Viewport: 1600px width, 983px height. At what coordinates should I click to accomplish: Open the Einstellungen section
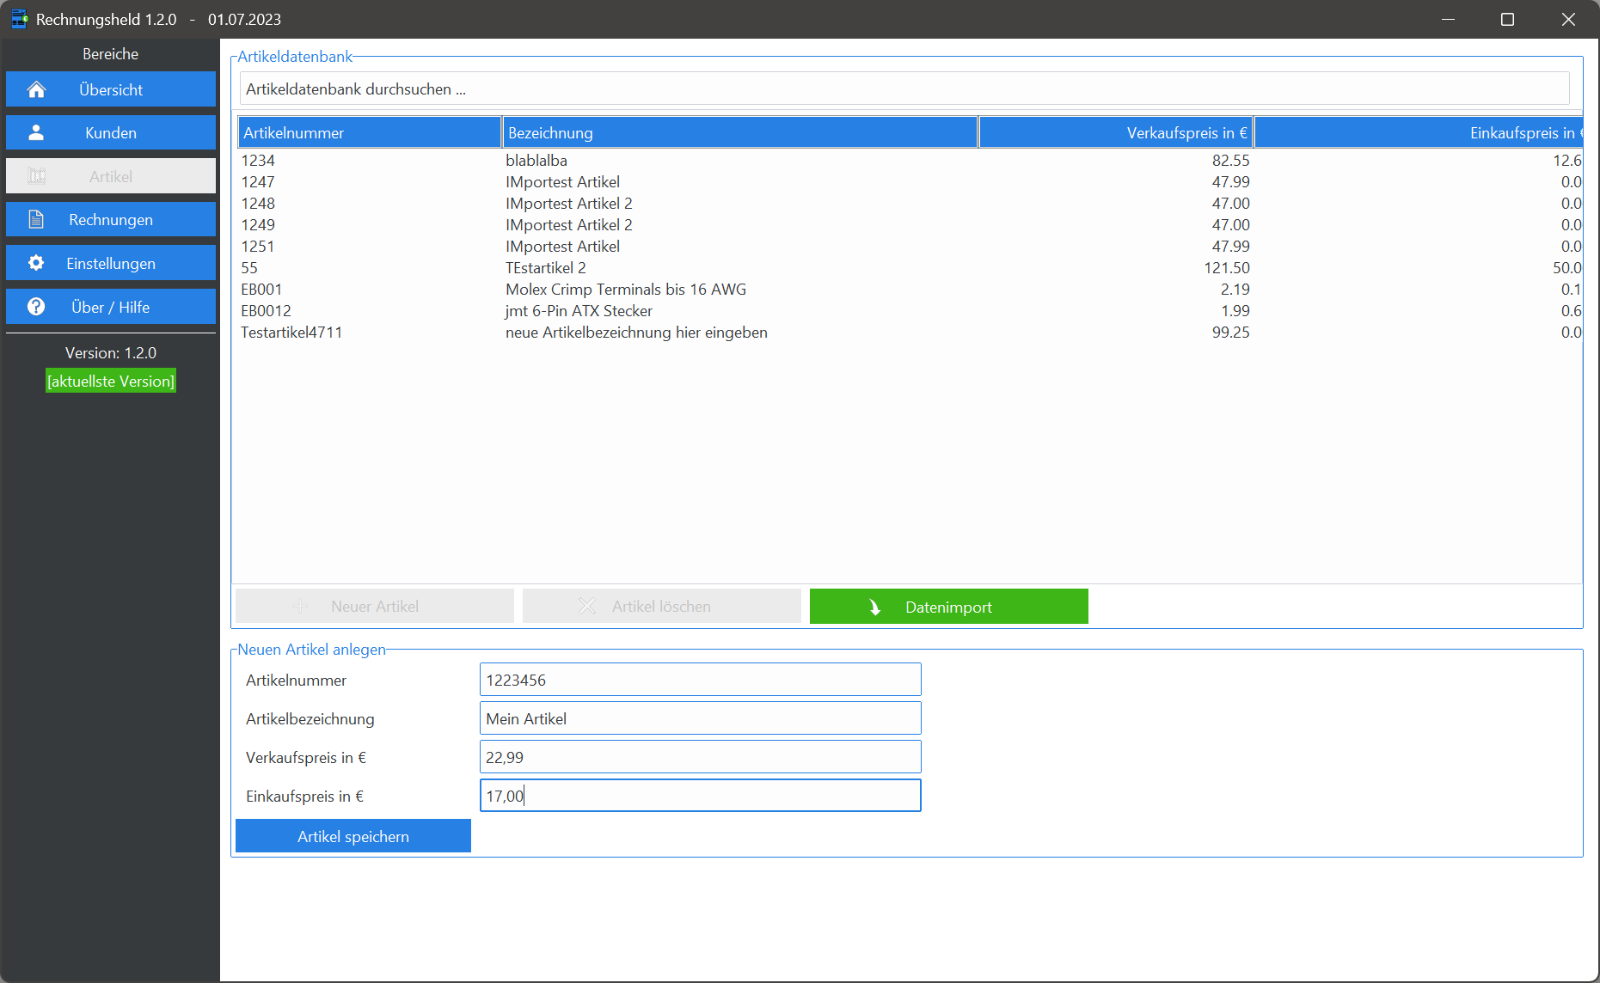coord(111,263)
